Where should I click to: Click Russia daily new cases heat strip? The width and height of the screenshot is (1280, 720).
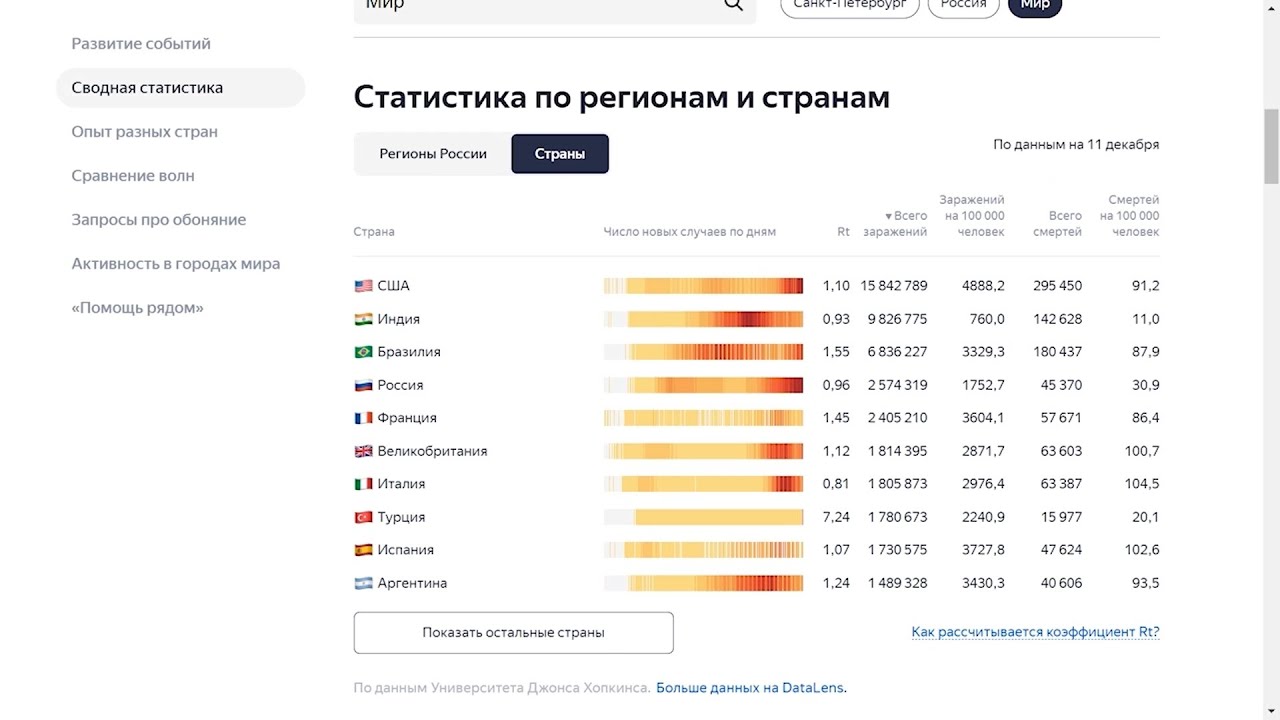703,385
